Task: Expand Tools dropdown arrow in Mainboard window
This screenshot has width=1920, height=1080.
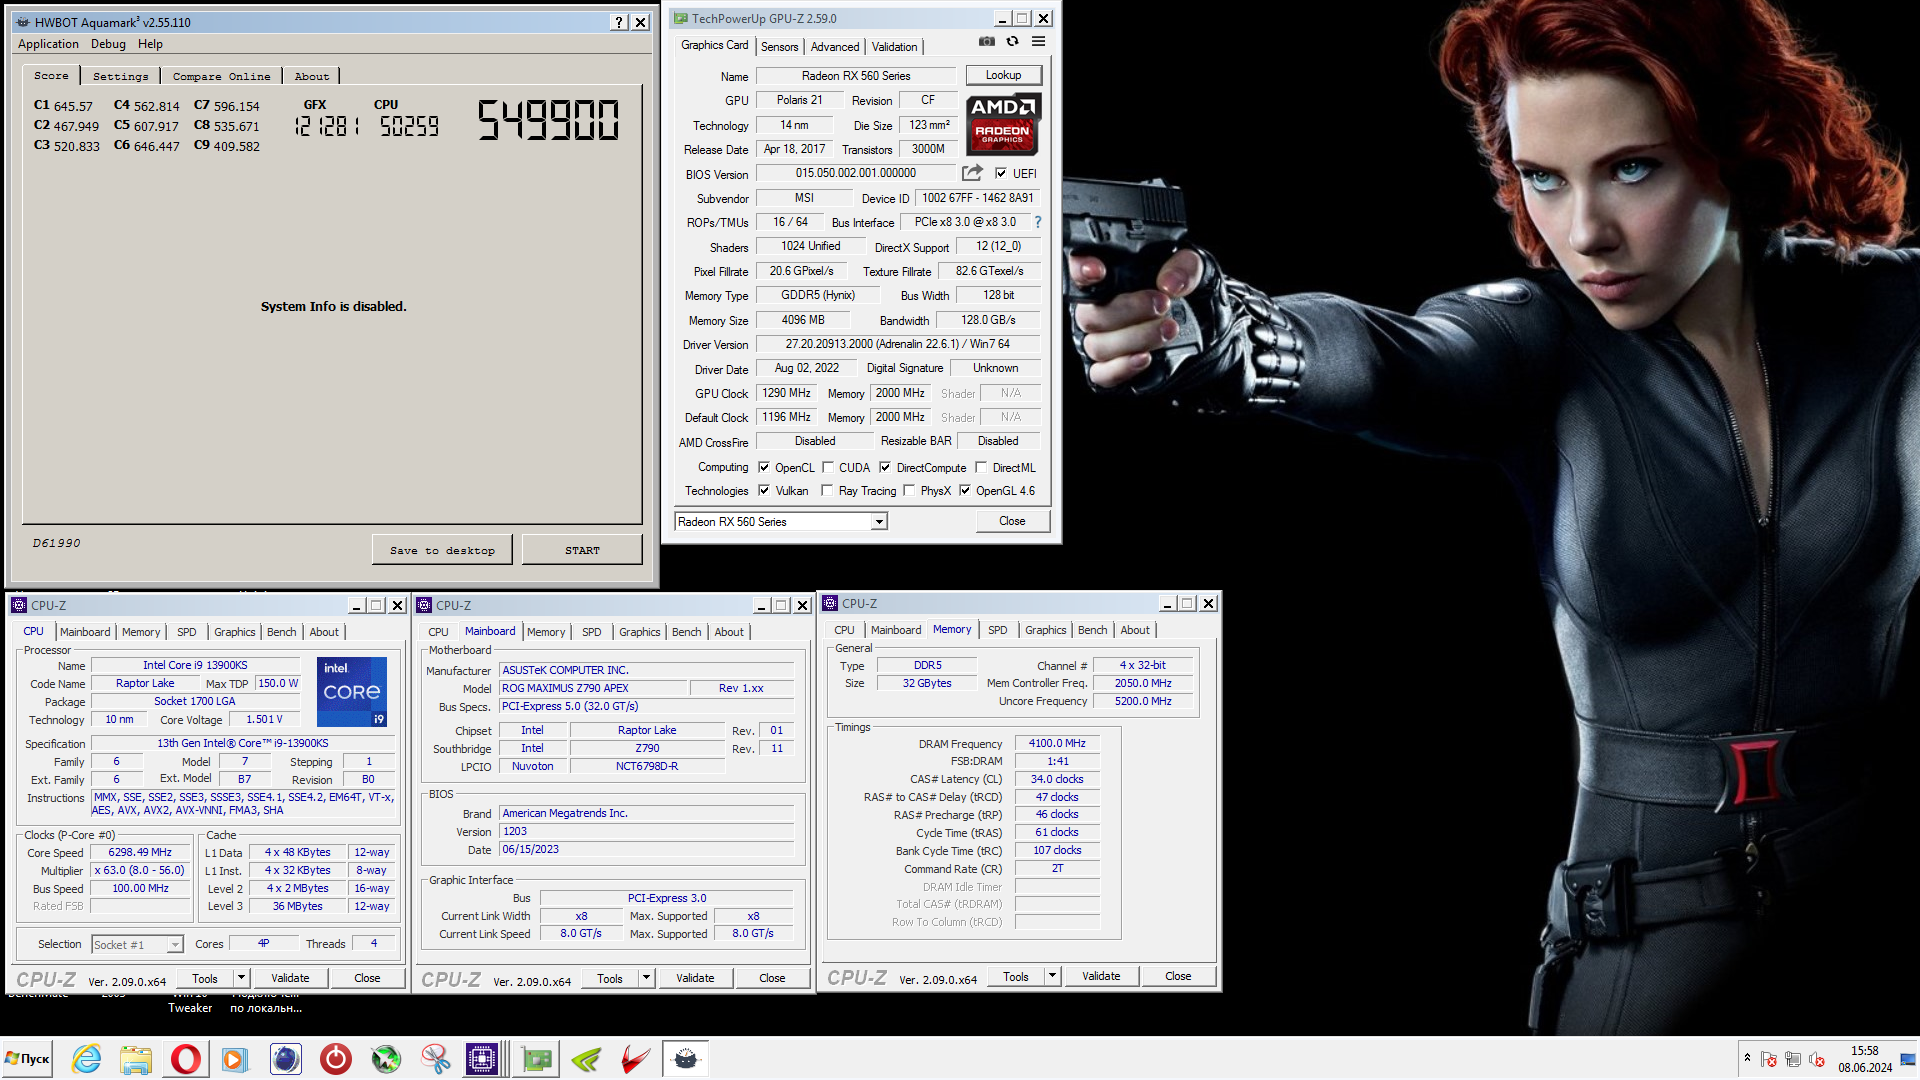Action: point(646,978)
